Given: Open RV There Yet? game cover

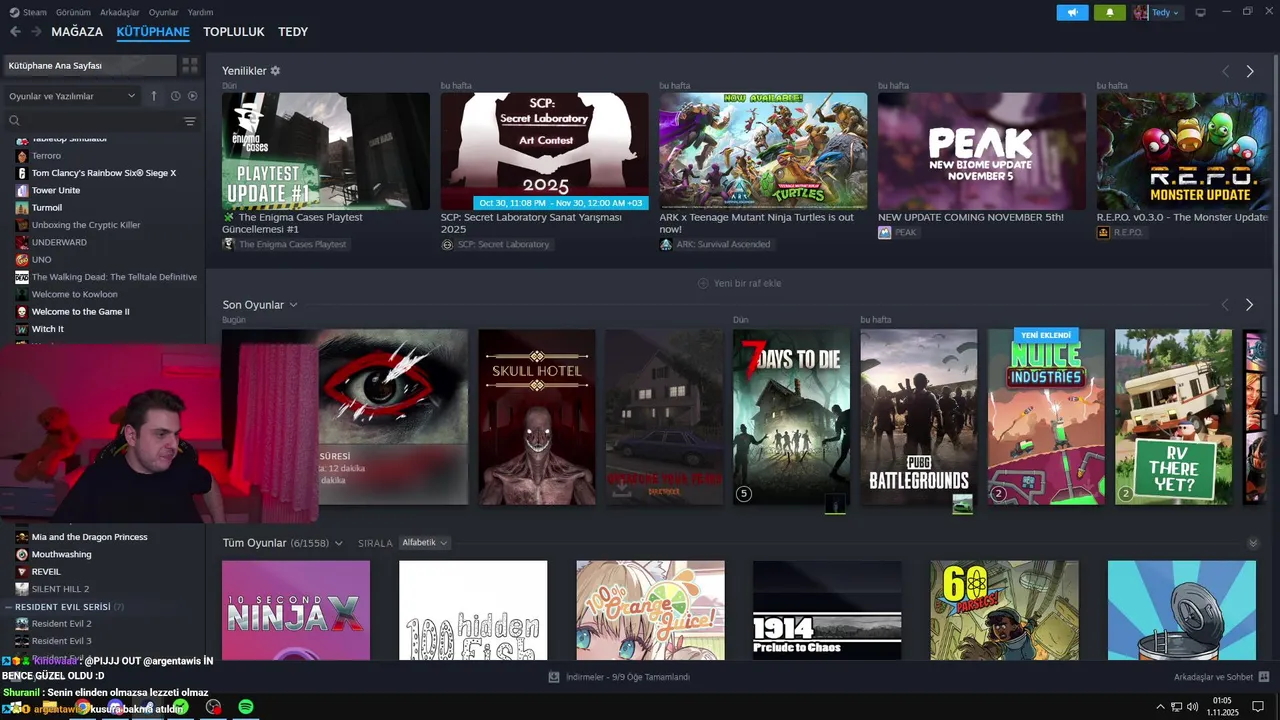Looking at the screenshot, I should click(x=1174, y=417).
